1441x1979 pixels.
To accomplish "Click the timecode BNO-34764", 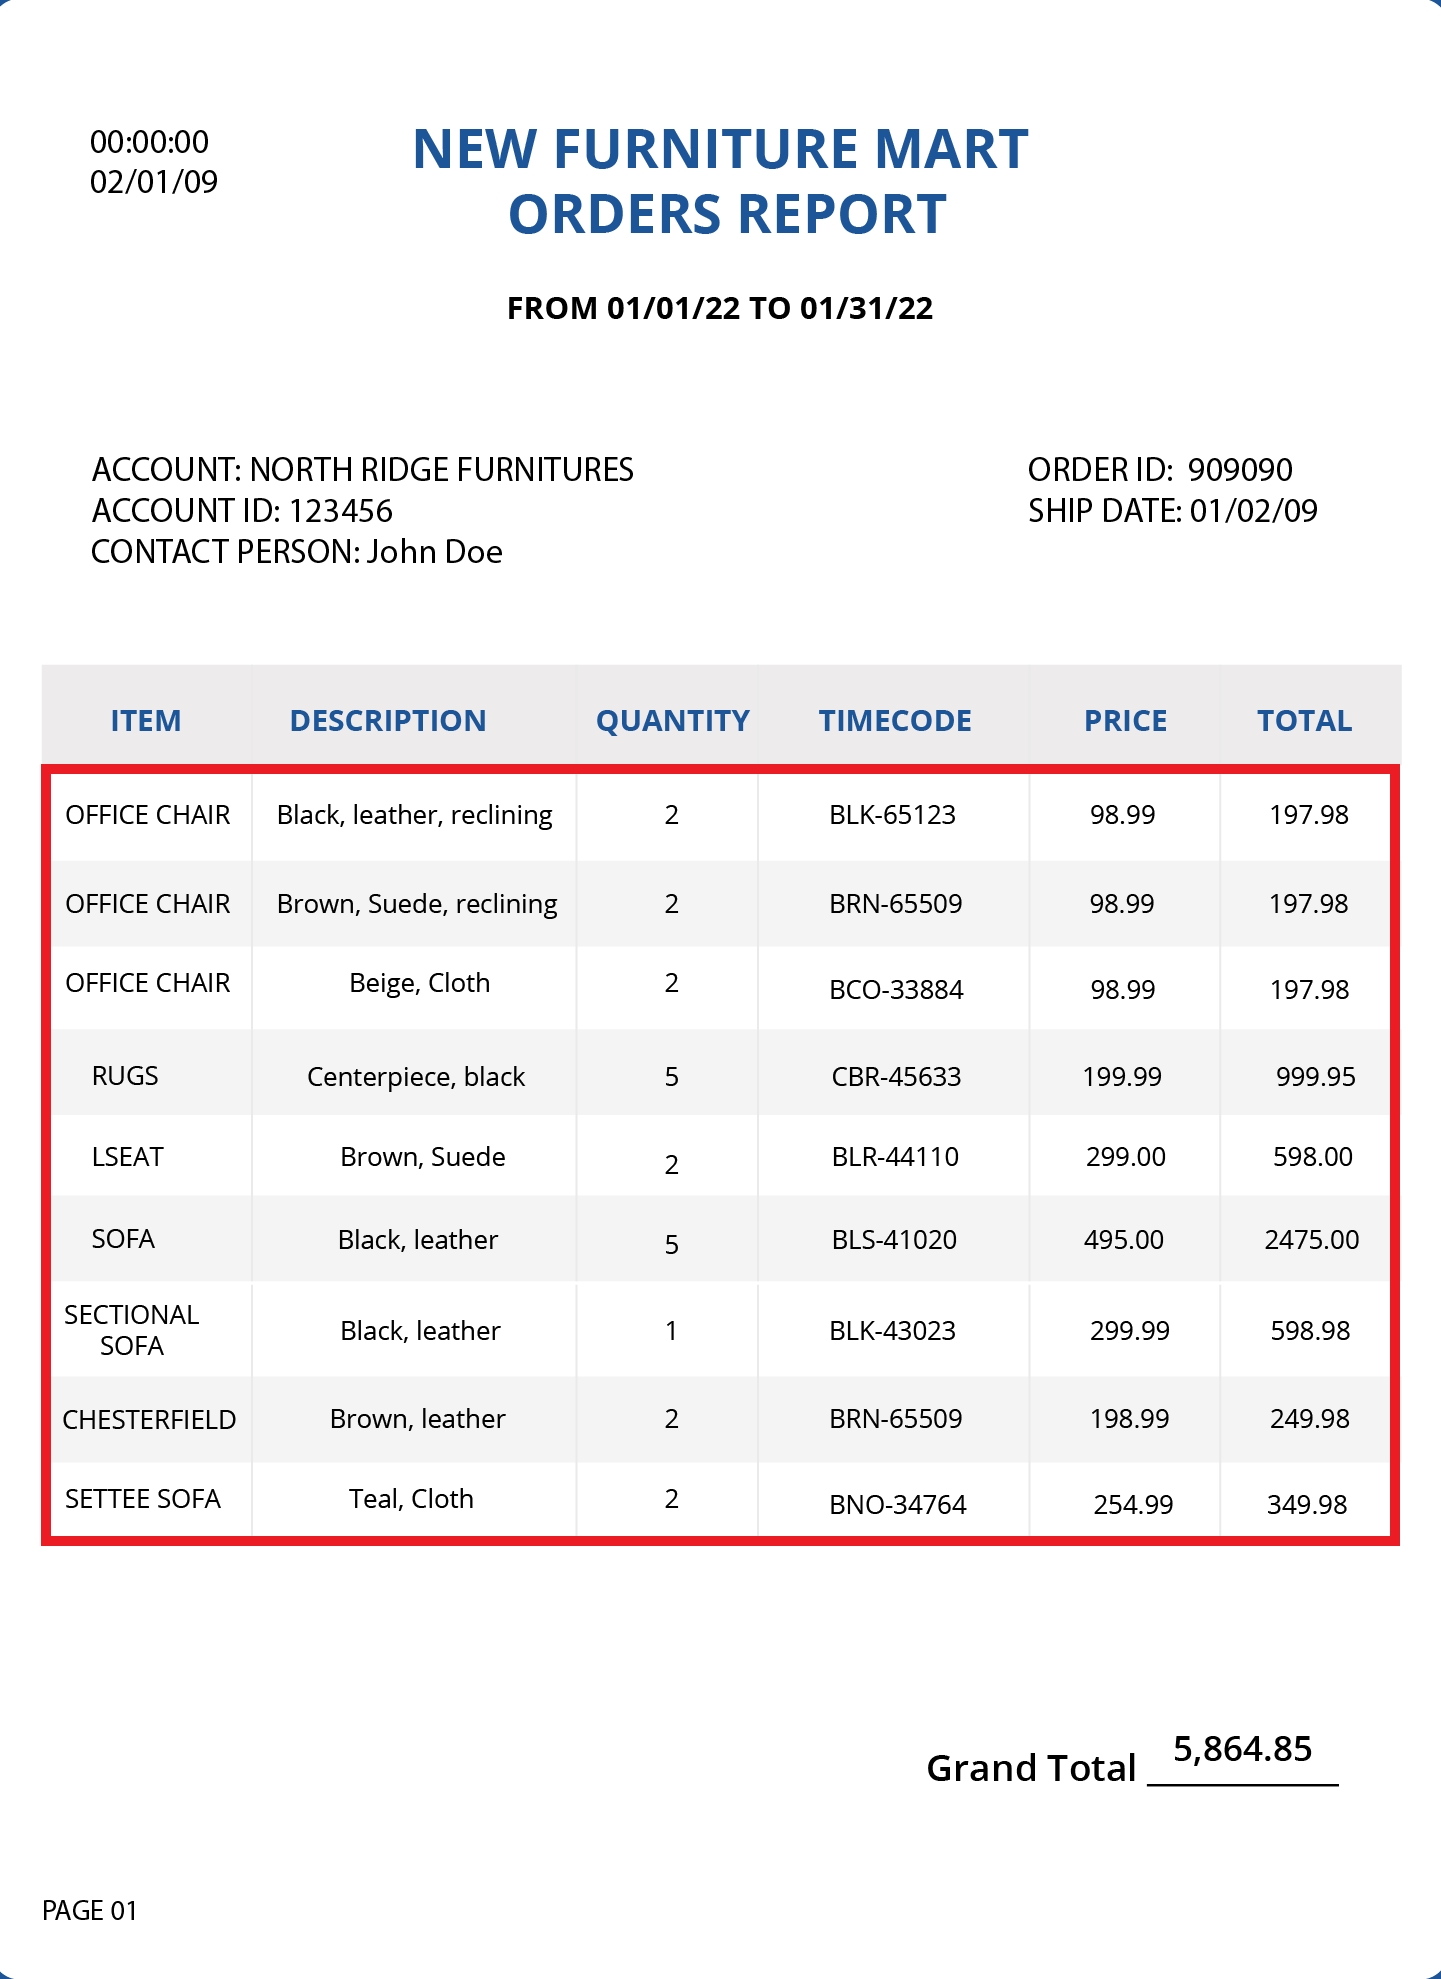I will click(898, 1505).
